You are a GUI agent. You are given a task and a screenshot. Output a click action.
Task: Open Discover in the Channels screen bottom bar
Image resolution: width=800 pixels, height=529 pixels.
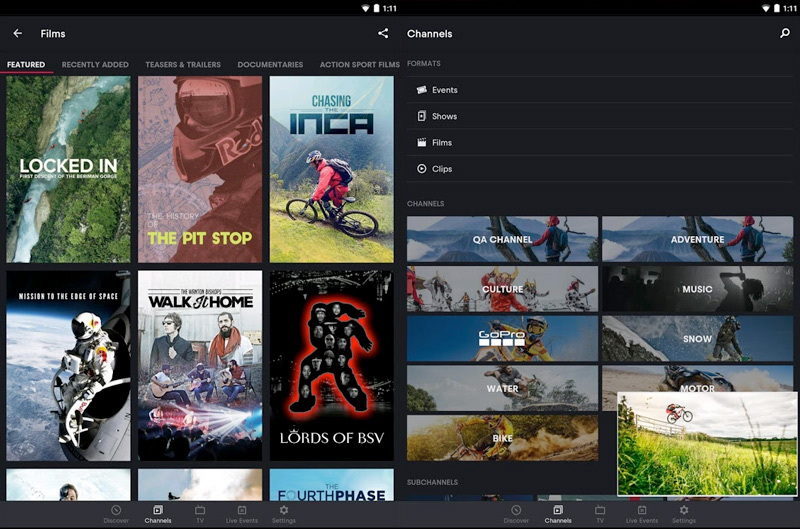(516, 514)
